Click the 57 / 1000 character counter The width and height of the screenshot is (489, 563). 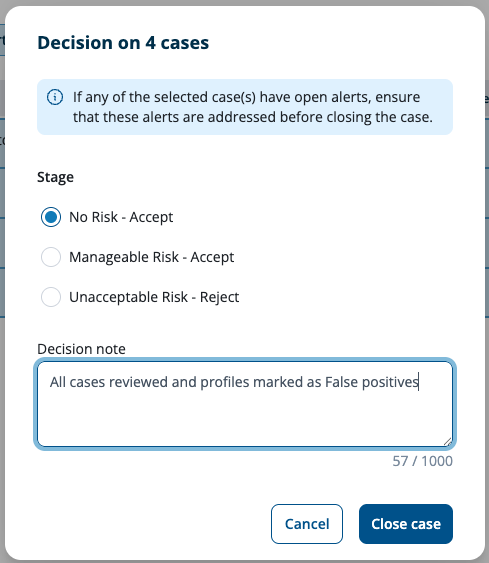pyautogui.click(x=422, y=461)
